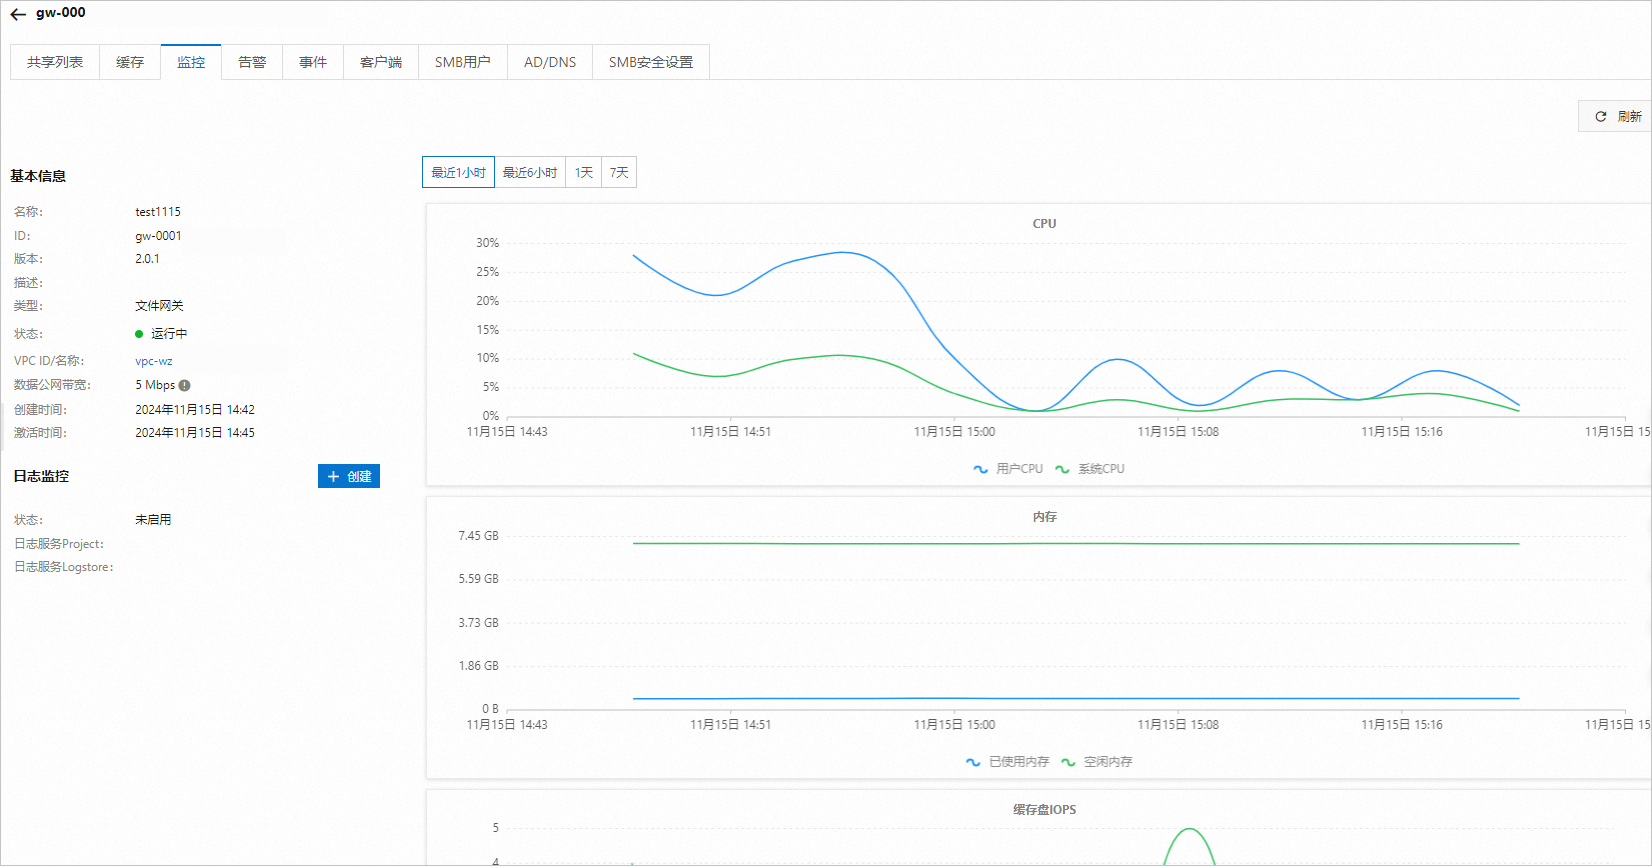The width and height of the screenshot is (1652, 866).
Task: Switch to the 事件 tab
Action: click(x=313, y=62)
